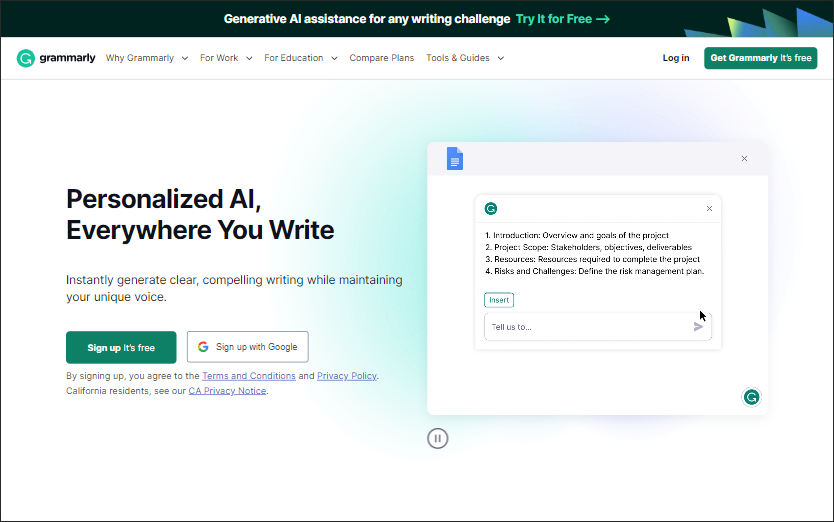Click the Google logo in sign-up button
Viewport: 834px width, 522px height.
(x=203, y=347)
